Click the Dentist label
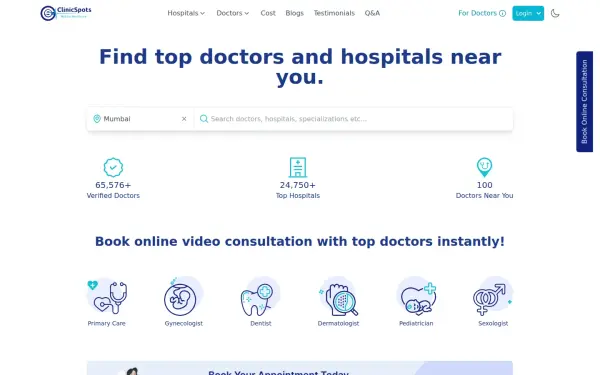 tap(261, 323)
